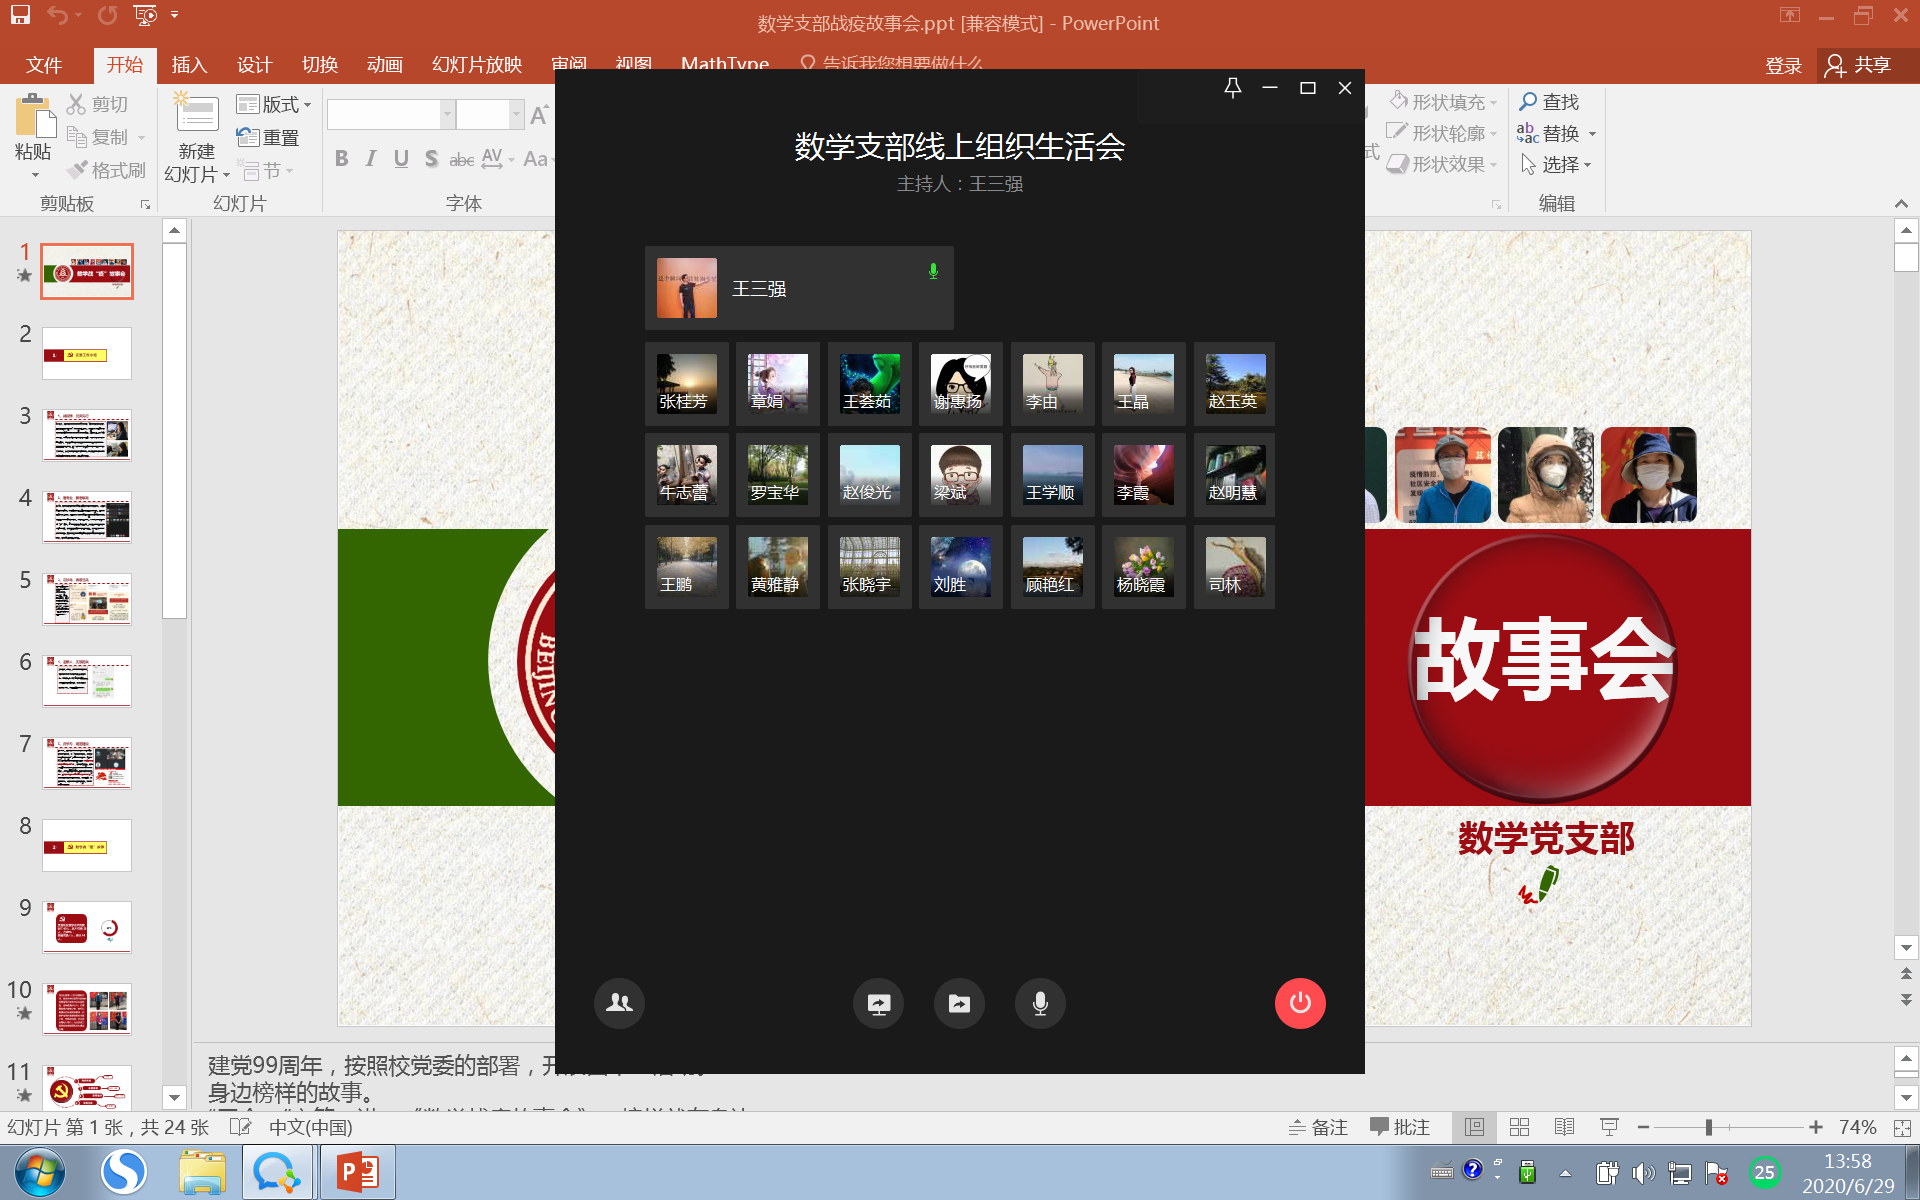Image resolution: width=1920 pixels, height=1200 pixels.
Task: Adjust the zoom slider in status bar
Action: 1709,1127
